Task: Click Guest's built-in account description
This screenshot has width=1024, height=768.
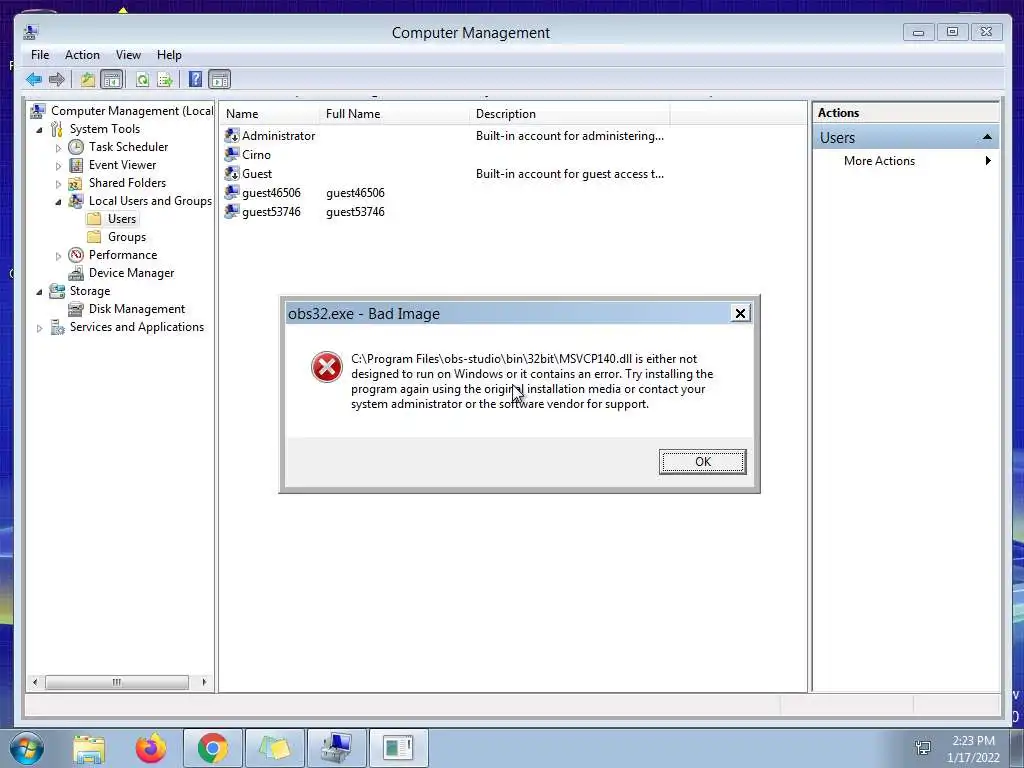Action: (569, 174)
